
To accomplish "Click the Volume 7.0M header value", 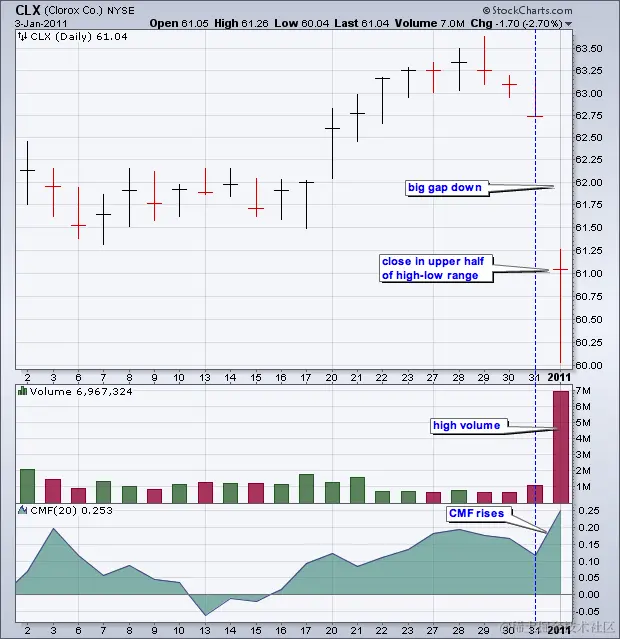I will pos(430,24).
